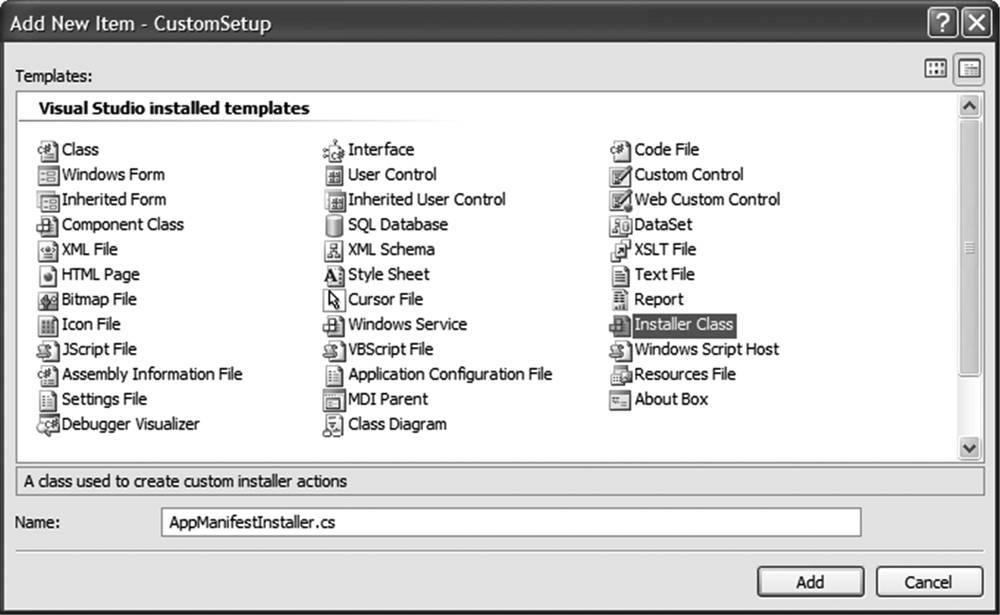Choose the About Box template icon

620,400
